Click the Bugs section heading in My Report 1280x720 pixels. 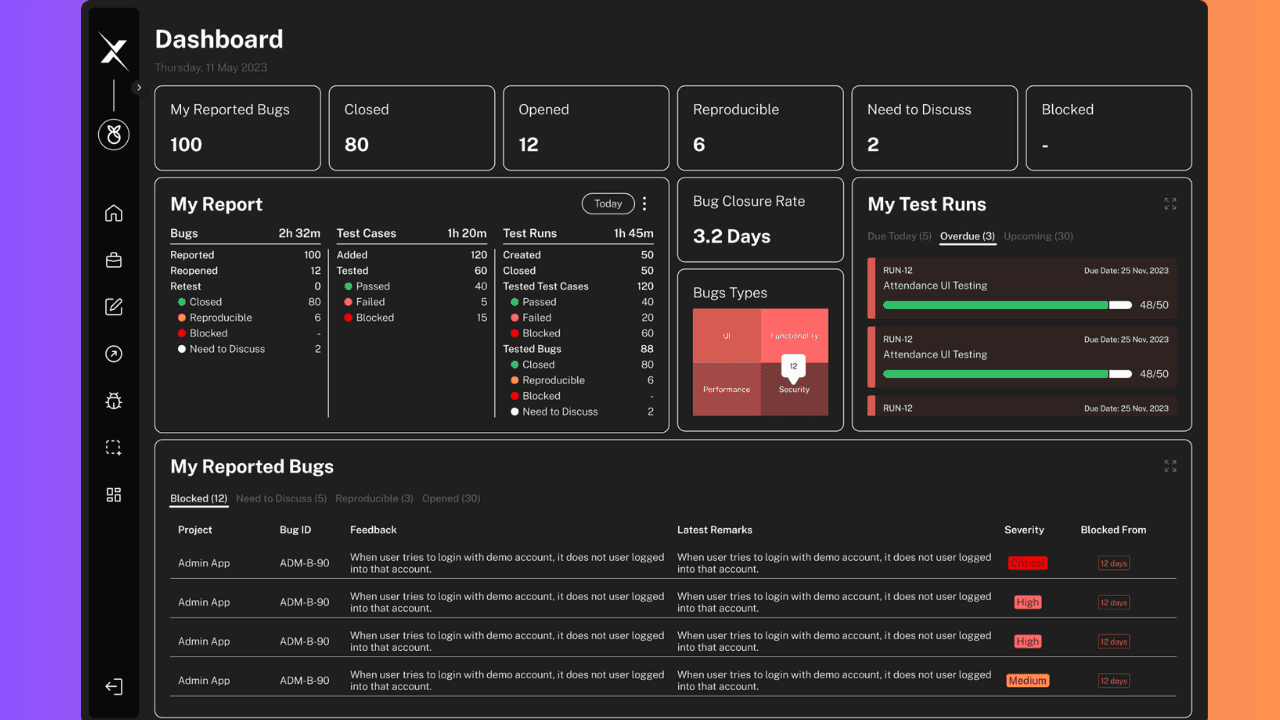pyautogui.click(x=184, y=233)
